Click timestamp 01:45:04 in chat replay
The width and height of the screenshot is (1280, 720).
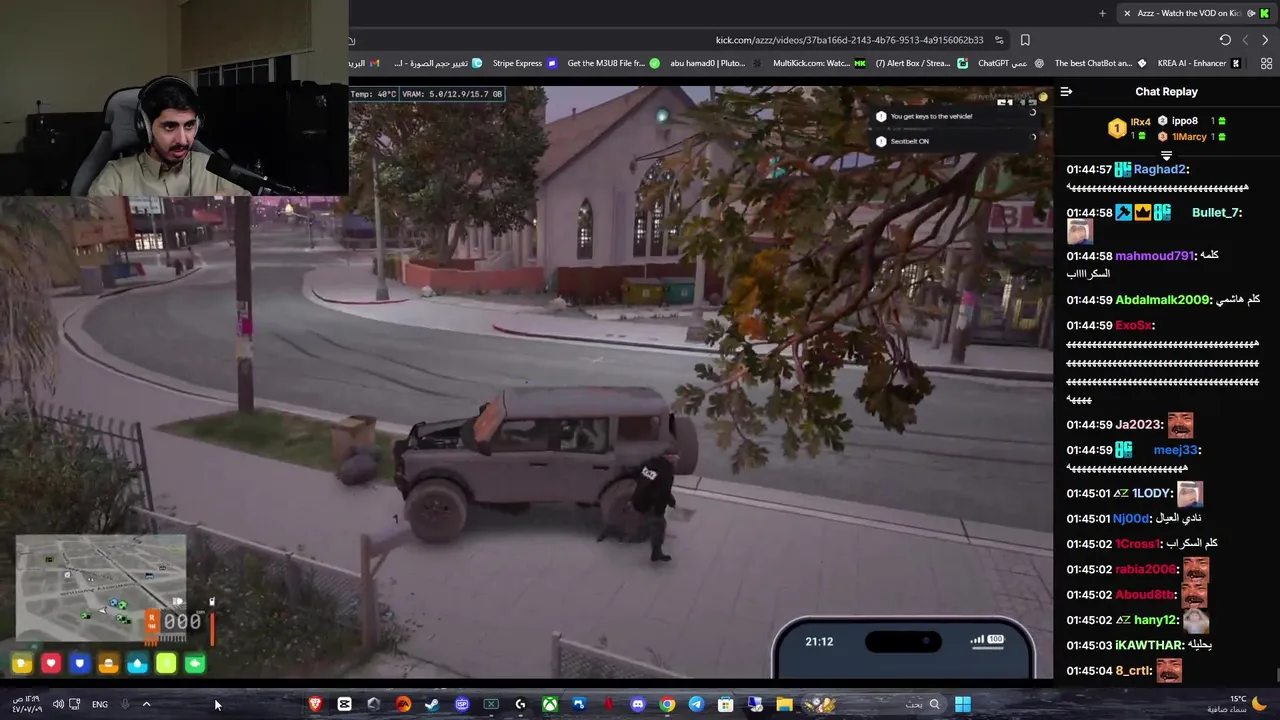click(x=1089, y=670)
